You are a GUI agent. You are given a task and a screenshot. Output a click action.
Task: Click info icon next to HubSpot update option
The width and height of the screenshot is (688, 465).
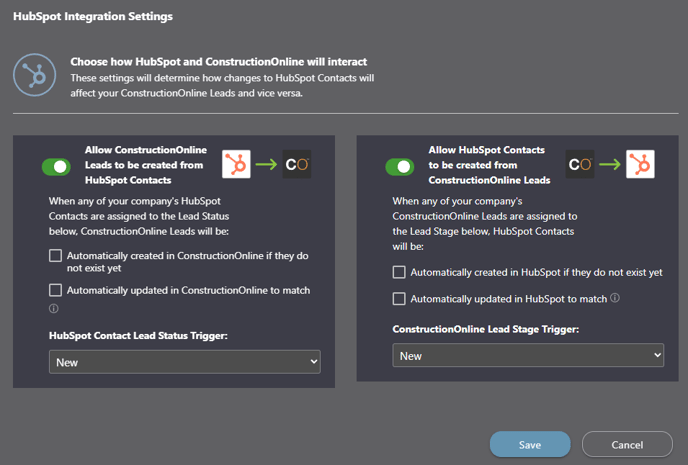click(615, 298)
